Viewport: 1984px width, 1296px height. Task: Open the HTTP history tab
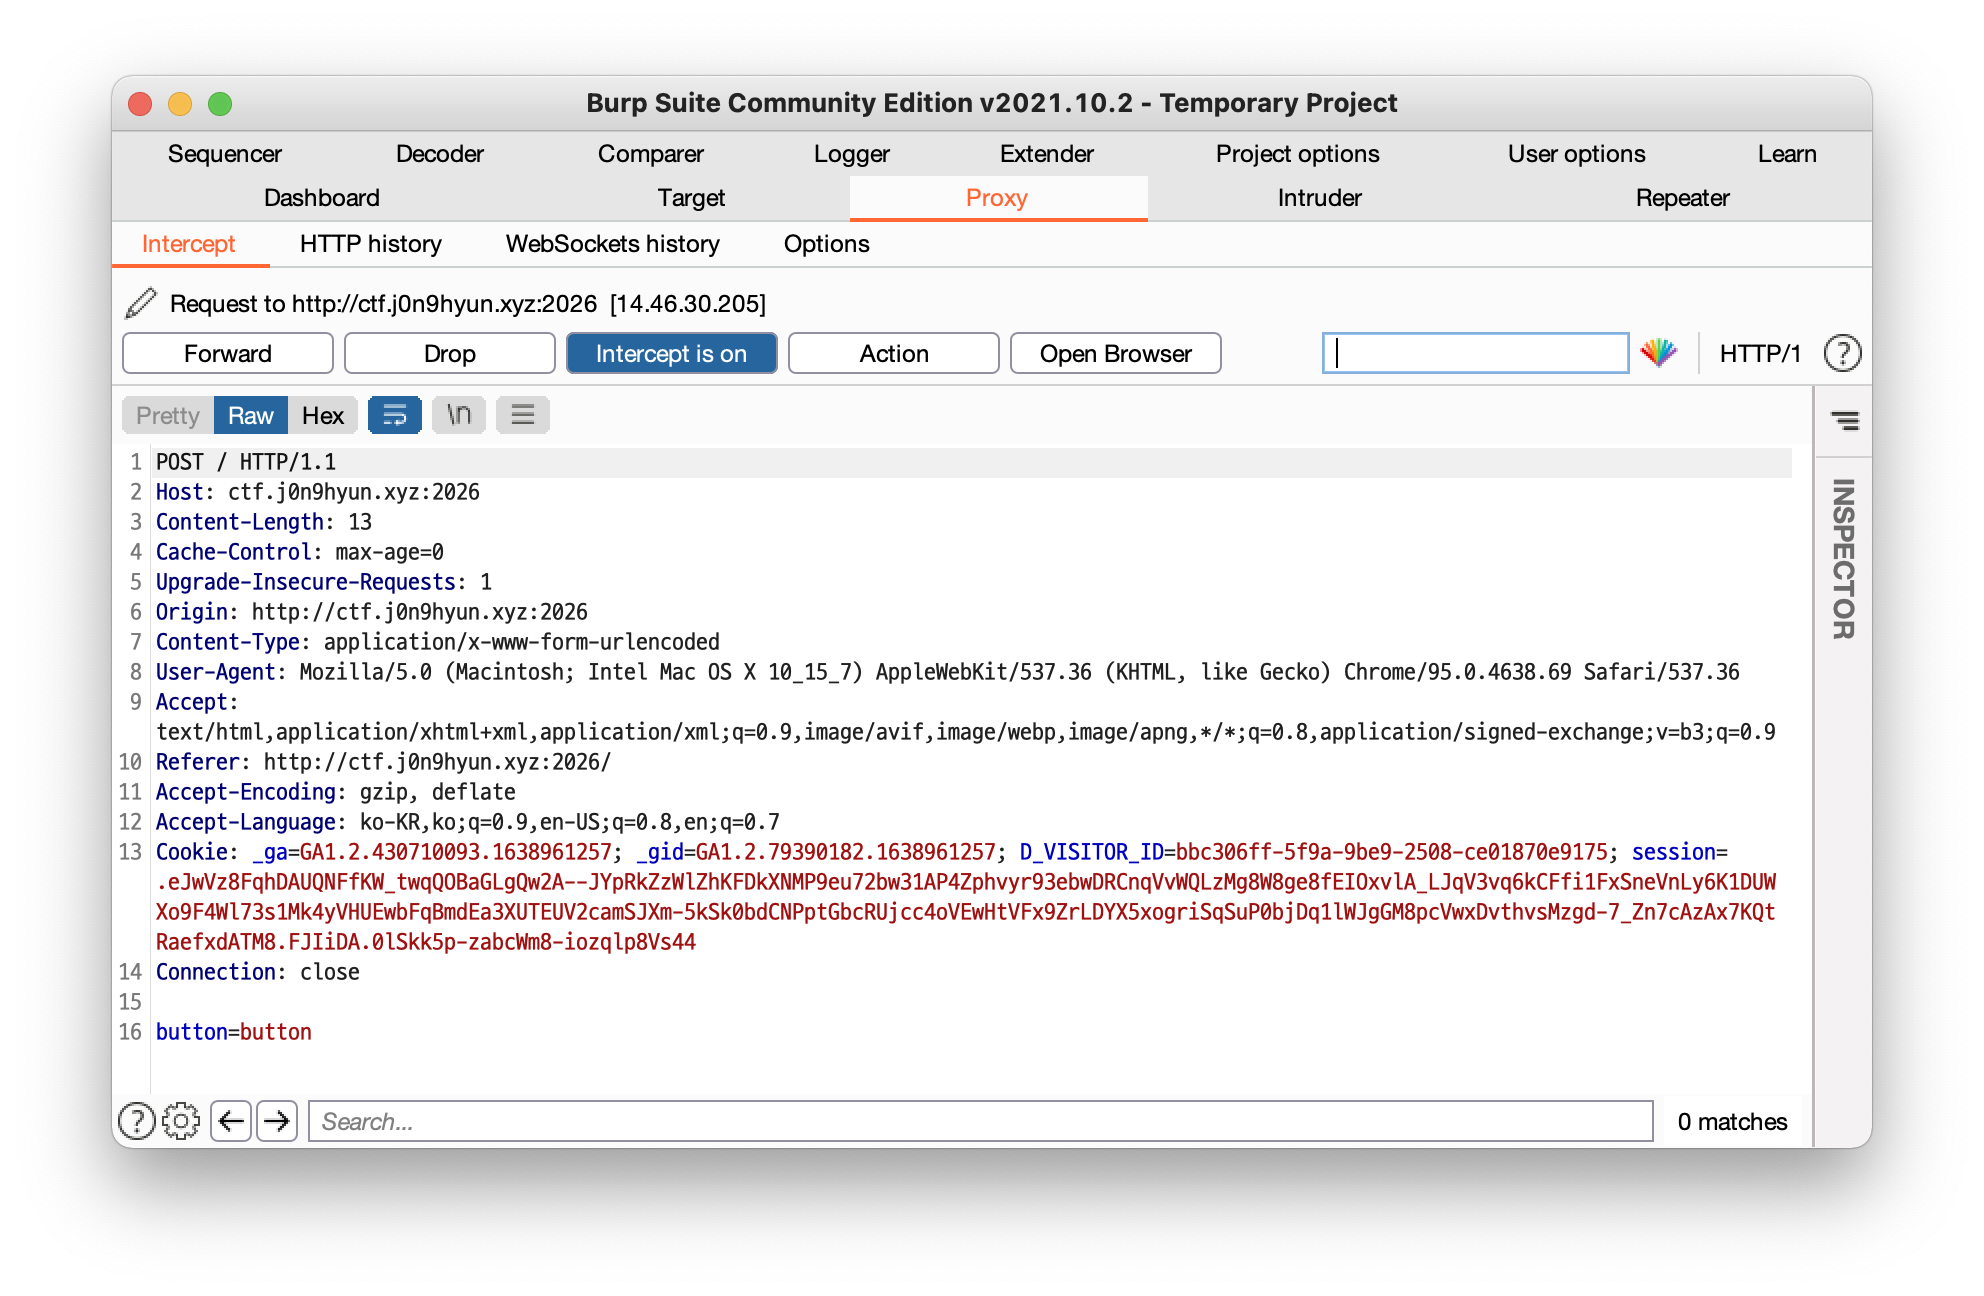pos(370,244)
